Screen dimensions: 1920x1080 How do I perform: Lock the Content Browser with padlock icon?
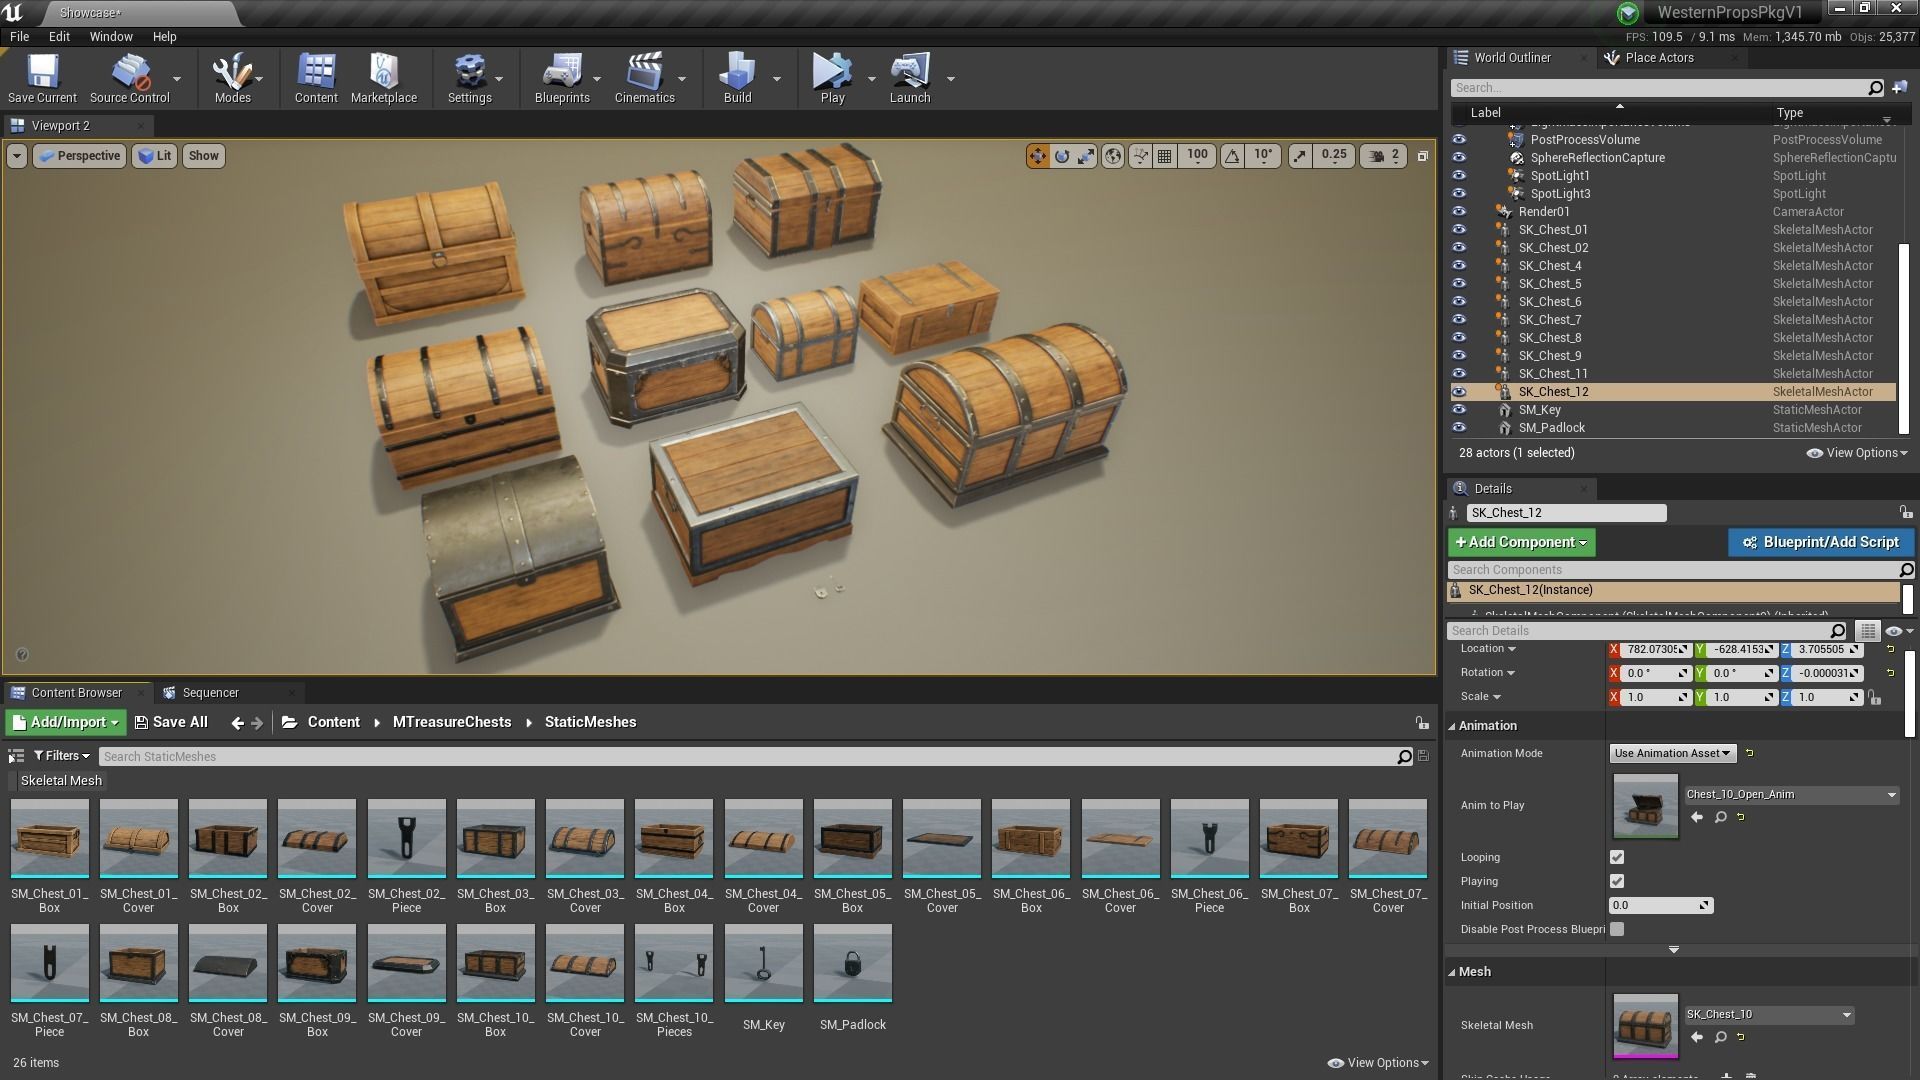(x=1421, y=723)
